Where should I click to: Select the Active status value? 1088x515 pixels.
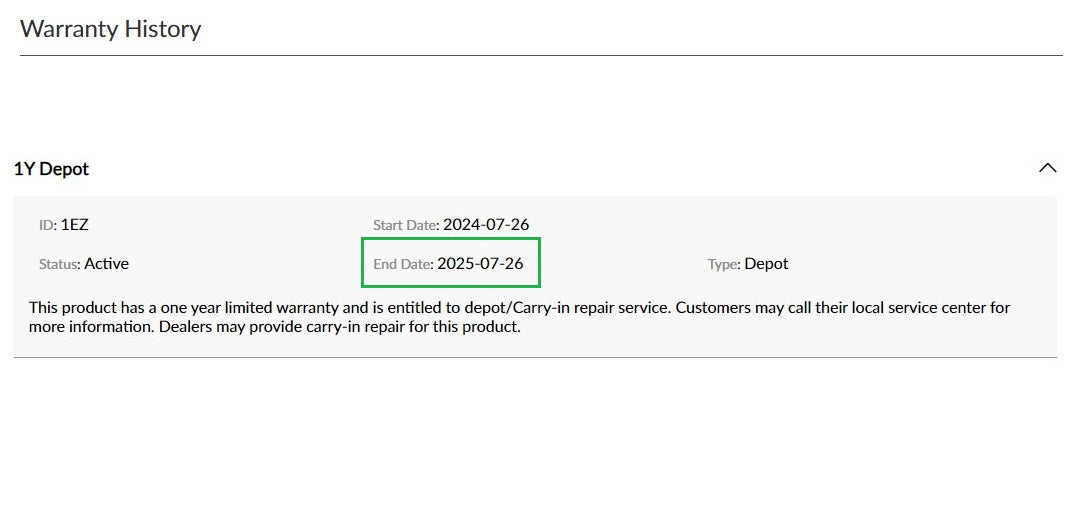106,264
